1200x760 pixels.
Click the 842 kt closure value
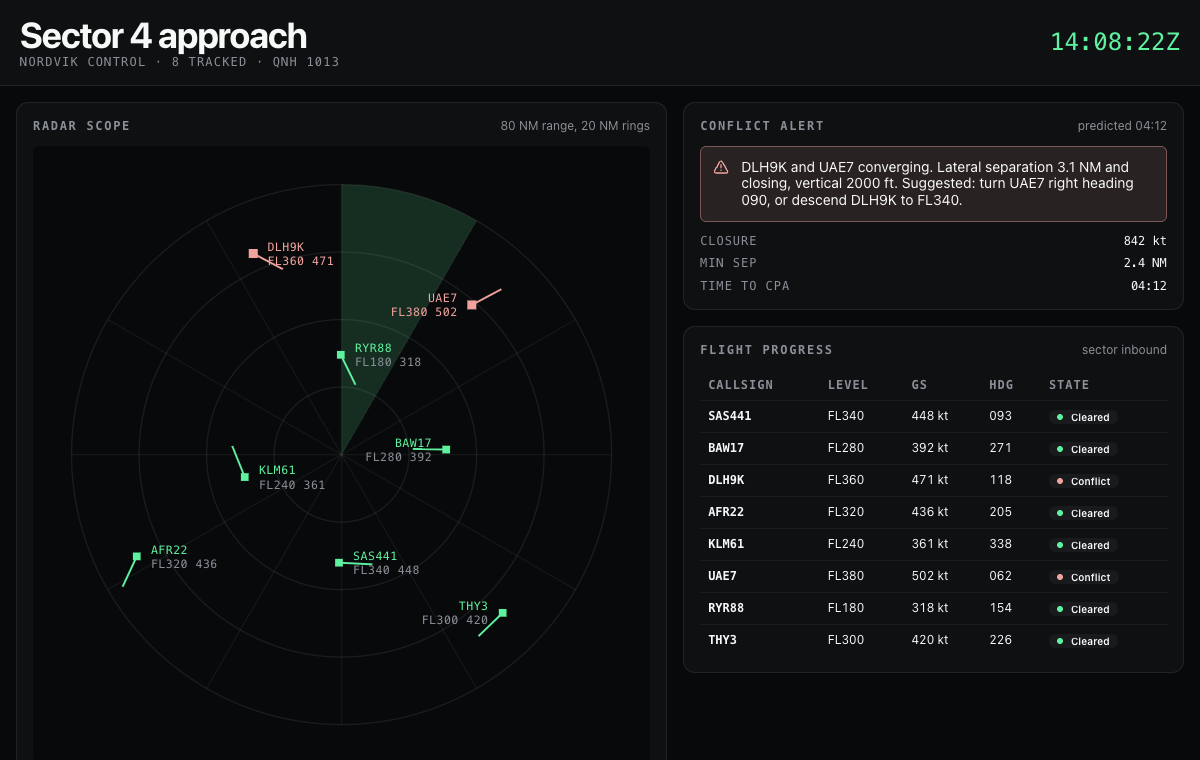point(1145,241)
